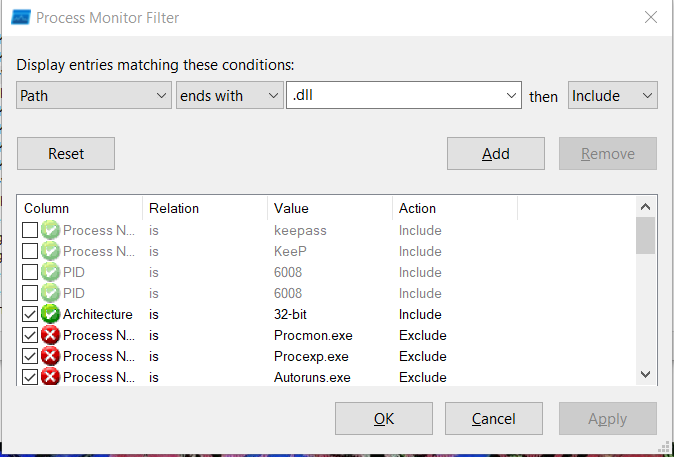The height and width of the screenshot is (457, 674).
Task: Click red exclude icon on Procexp.exe row
Action: [51, 356]
